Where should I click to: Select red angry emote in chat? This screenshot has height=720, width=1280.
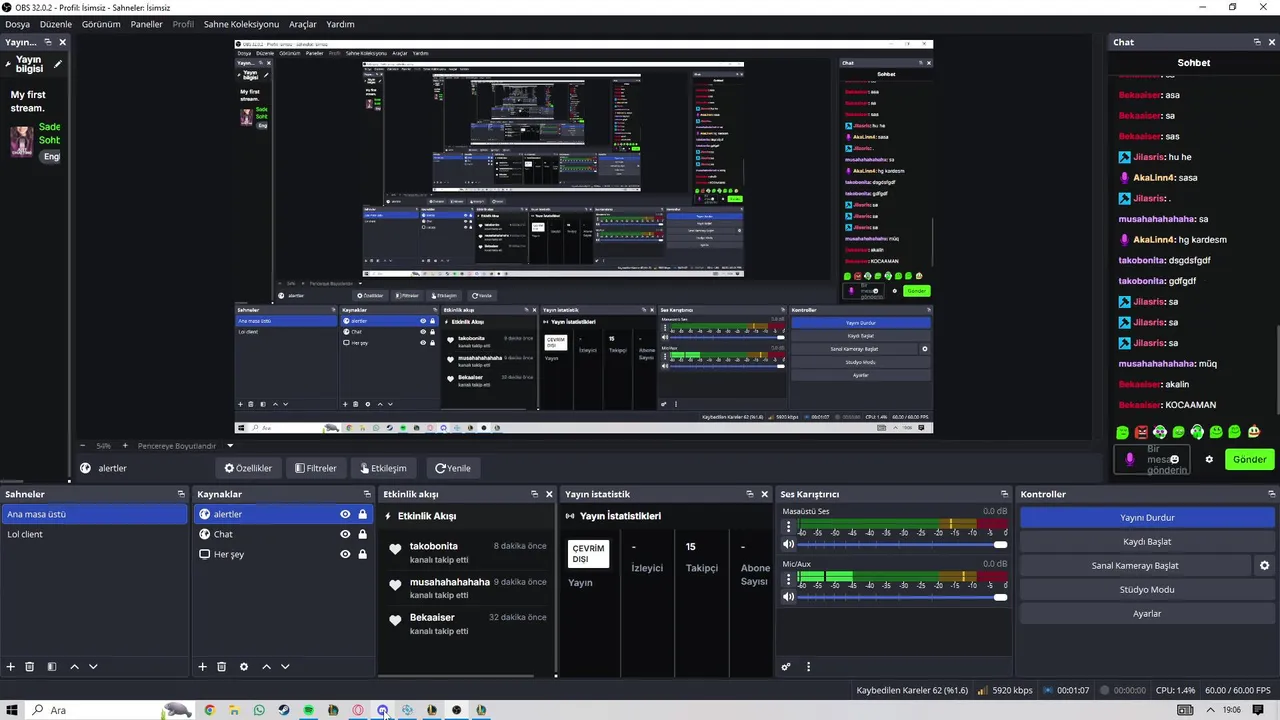pos(1141,432)
